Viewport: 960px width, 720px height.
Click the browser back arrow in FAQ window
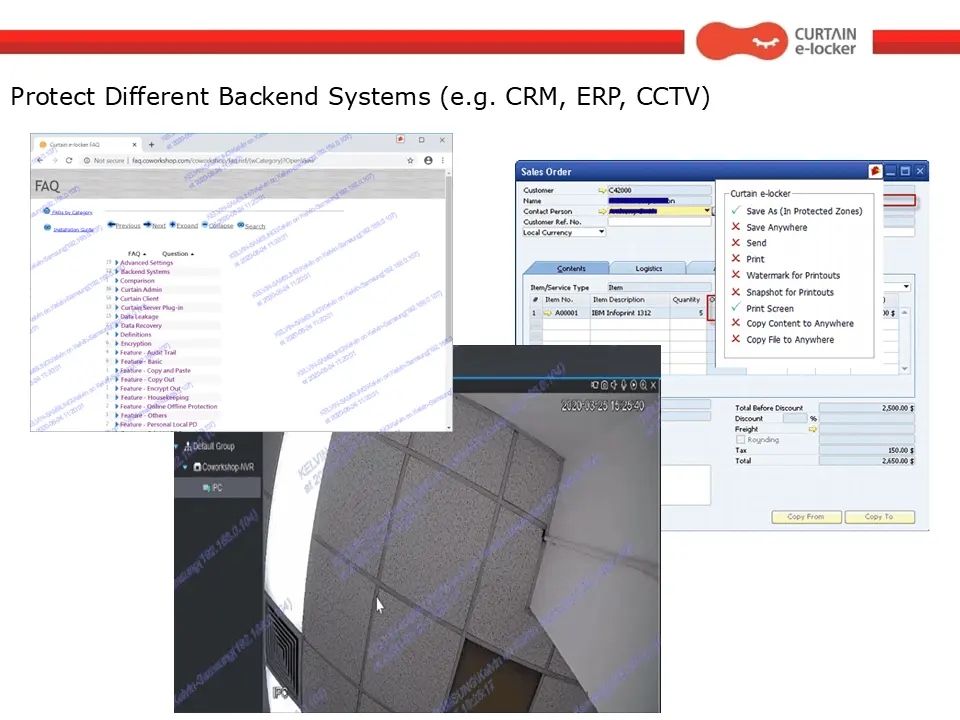click(39, 160)
